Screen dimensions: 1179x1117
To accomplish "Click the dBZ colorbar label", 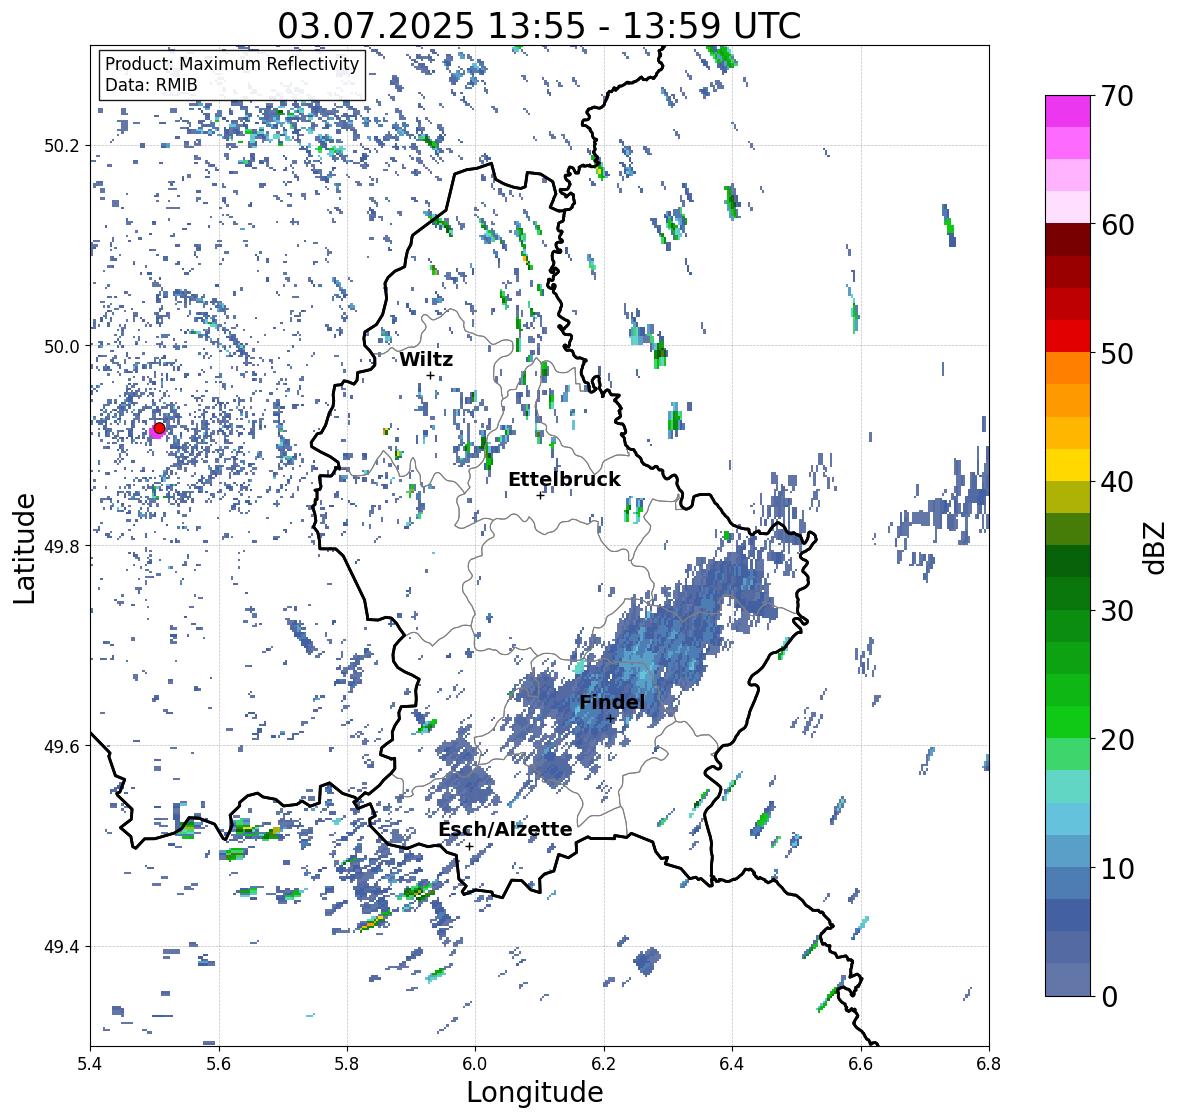I will (1156, 548).
